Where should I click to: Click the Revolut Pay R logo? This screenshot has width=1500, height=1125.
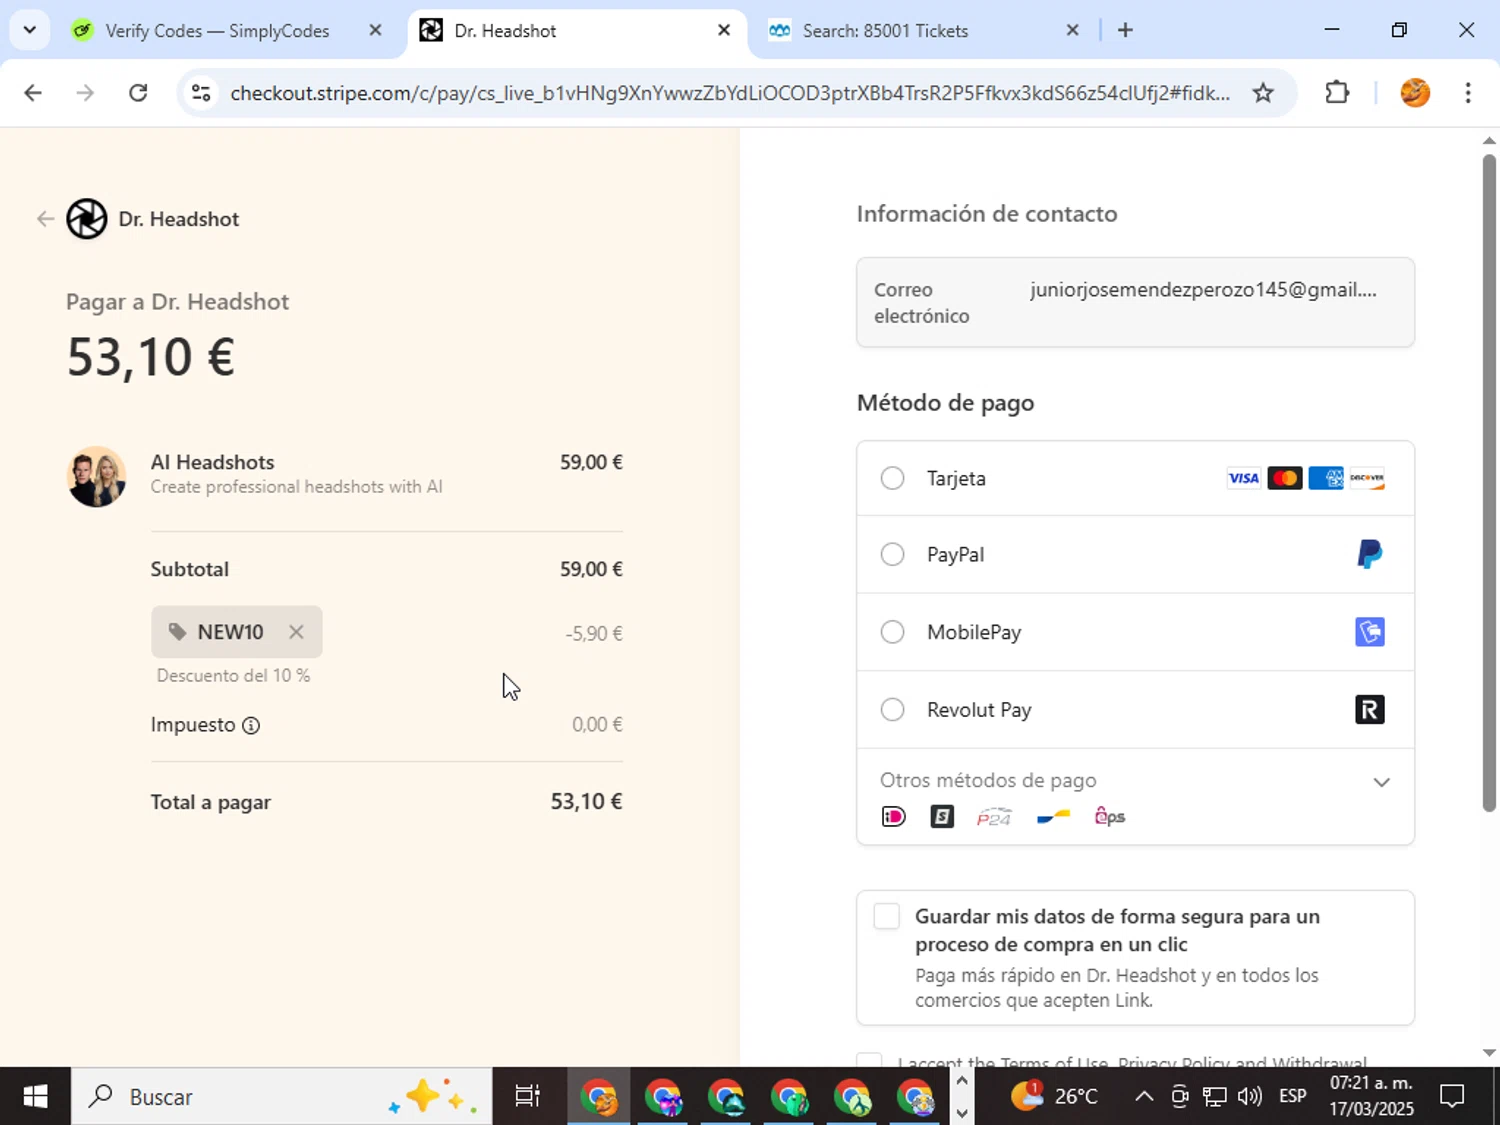pos(1370,710)
